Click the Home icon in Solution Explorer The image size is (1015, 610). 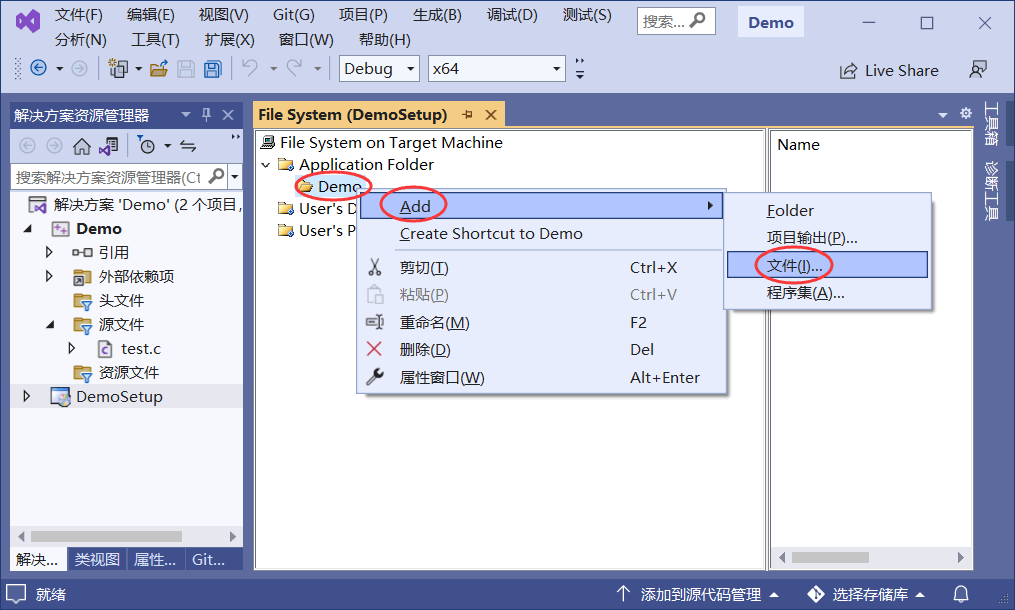[82, 146]
